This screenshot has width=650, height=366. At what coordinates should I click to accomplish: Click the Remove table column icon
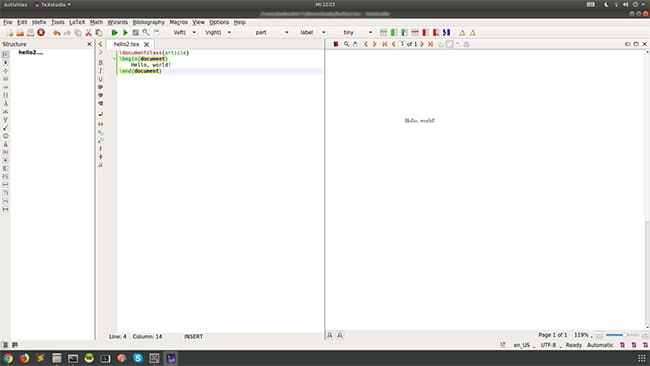pyautogui.click(x=425, y=33)
